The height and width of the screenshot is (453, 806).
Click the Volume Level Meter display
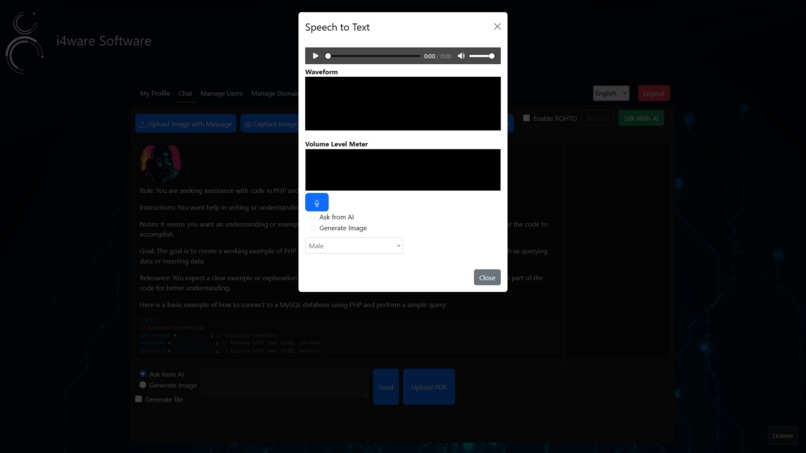coord(402,170)
